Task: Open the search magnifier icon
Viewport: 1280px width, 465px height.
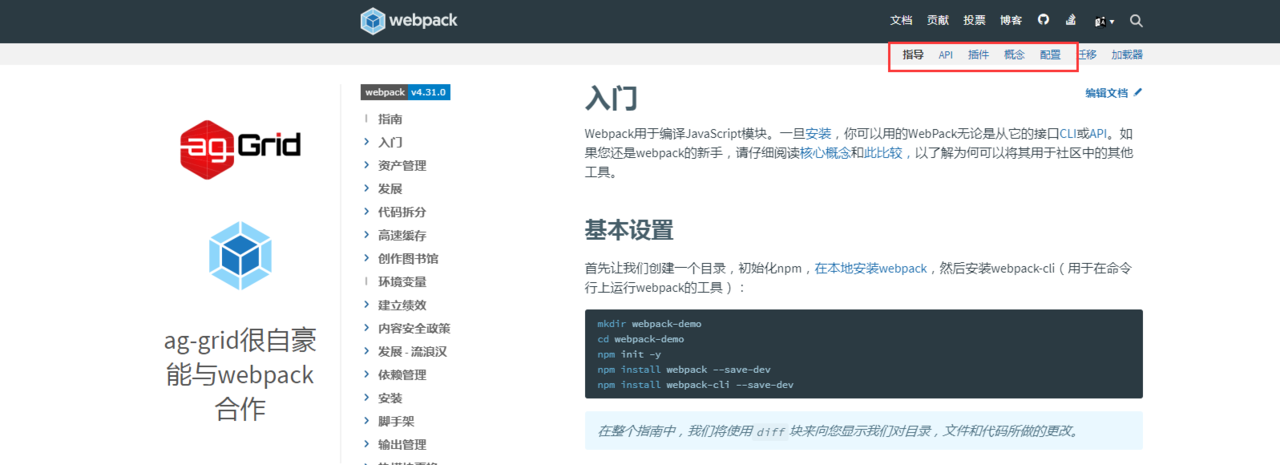Action: (x=1136, y=21)
